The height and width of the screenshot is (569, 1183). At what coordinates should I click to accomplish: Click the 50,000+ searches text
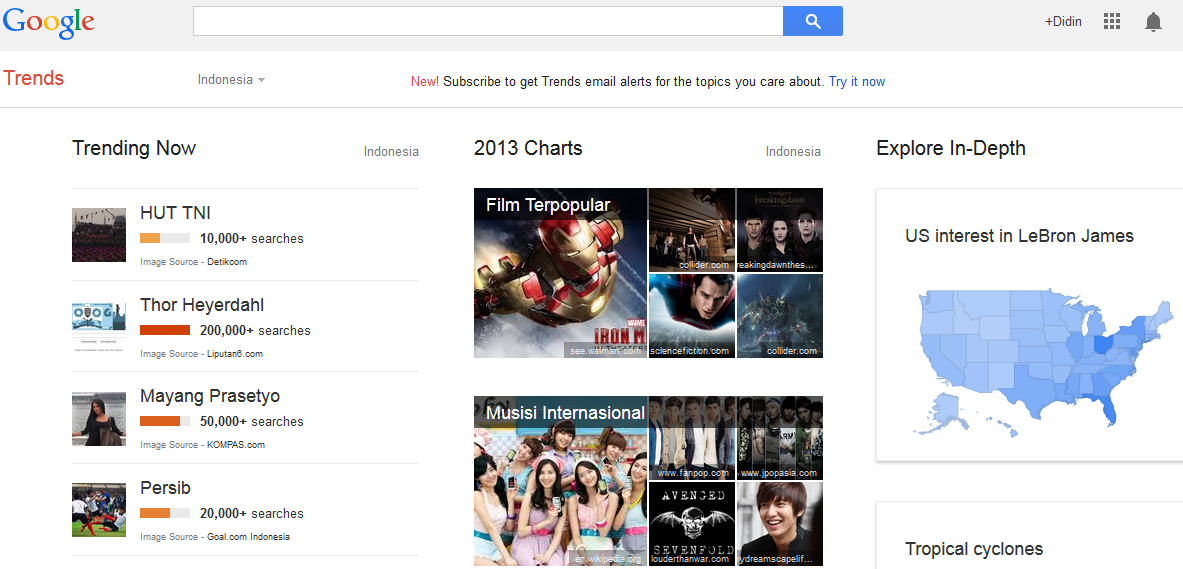[x=251, y=422]
